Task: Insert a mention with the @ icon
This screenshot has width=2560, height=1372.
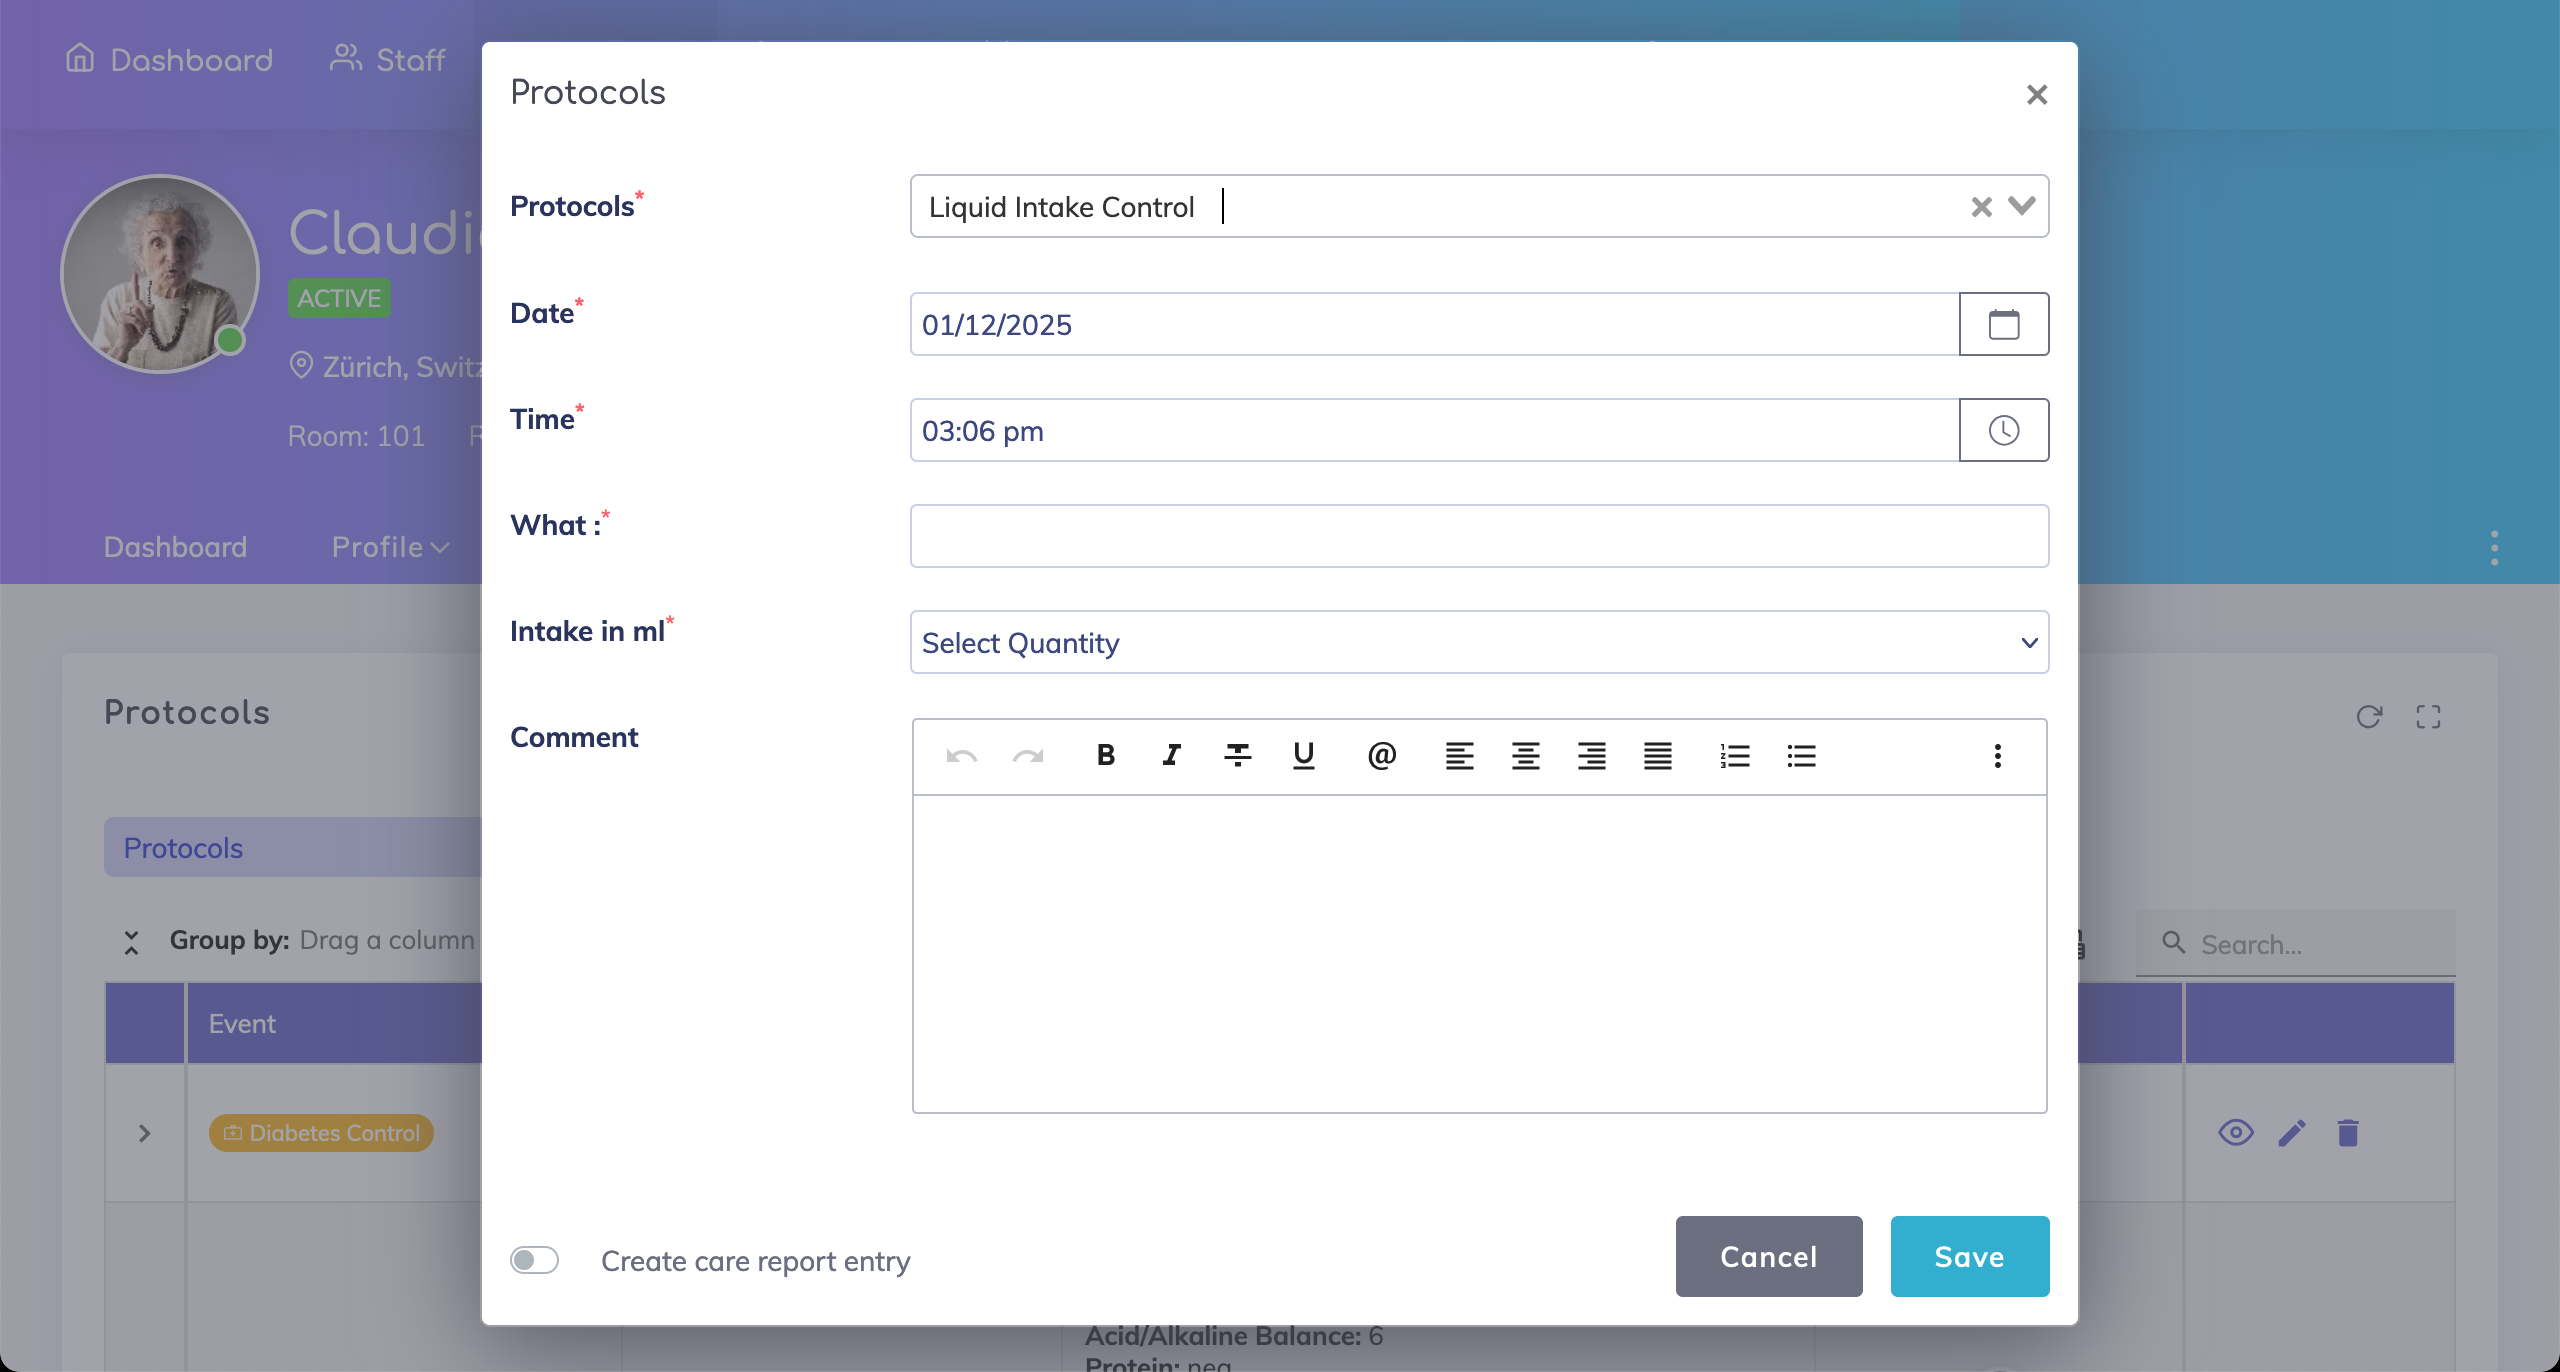Action: 1381,756
